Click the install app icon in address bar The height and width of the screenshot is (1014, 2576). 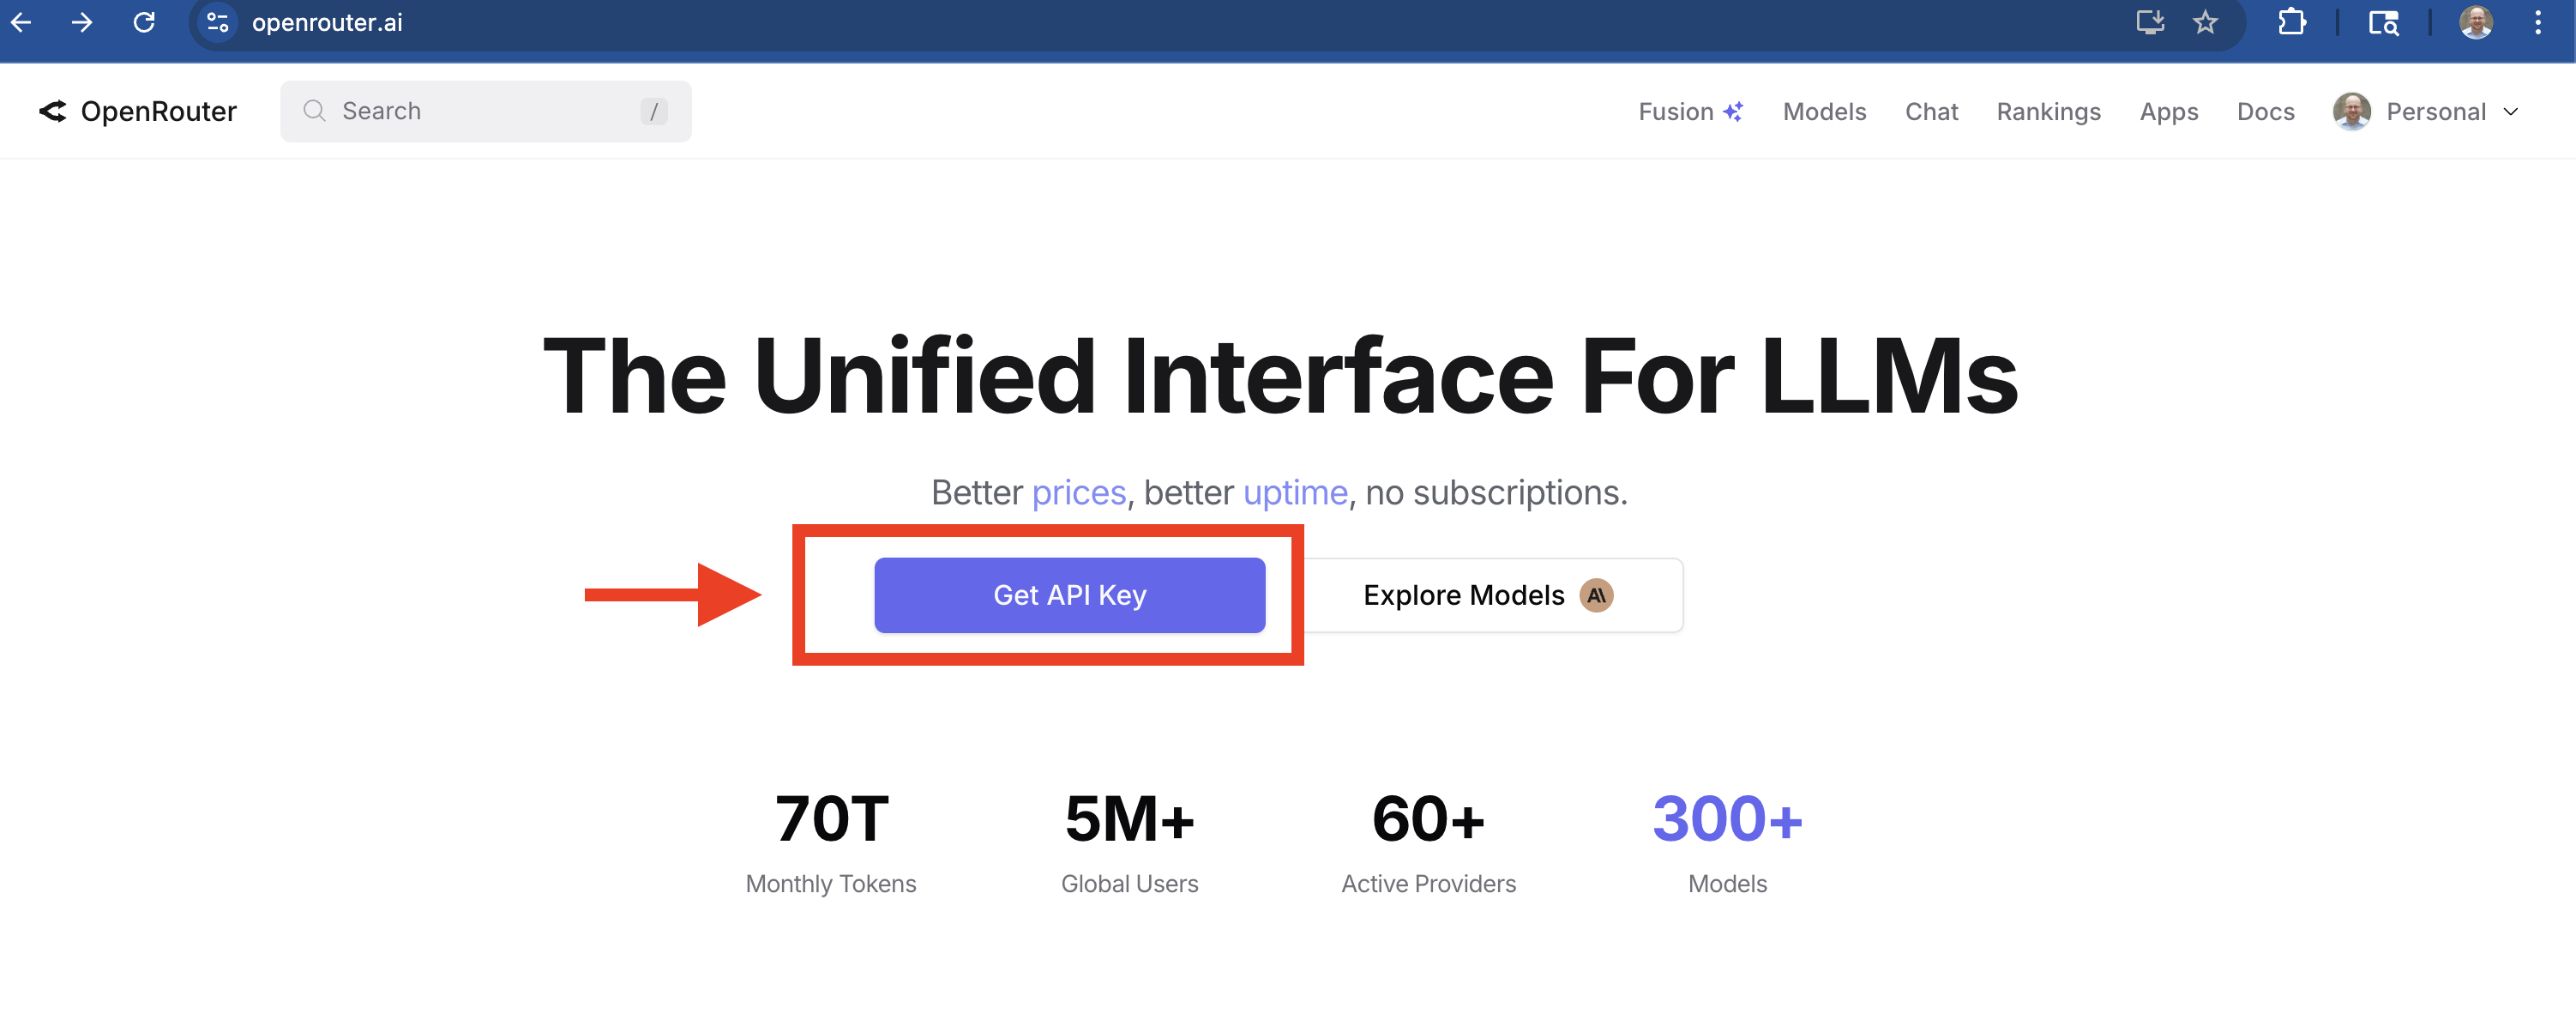(x=2149, y=22)
